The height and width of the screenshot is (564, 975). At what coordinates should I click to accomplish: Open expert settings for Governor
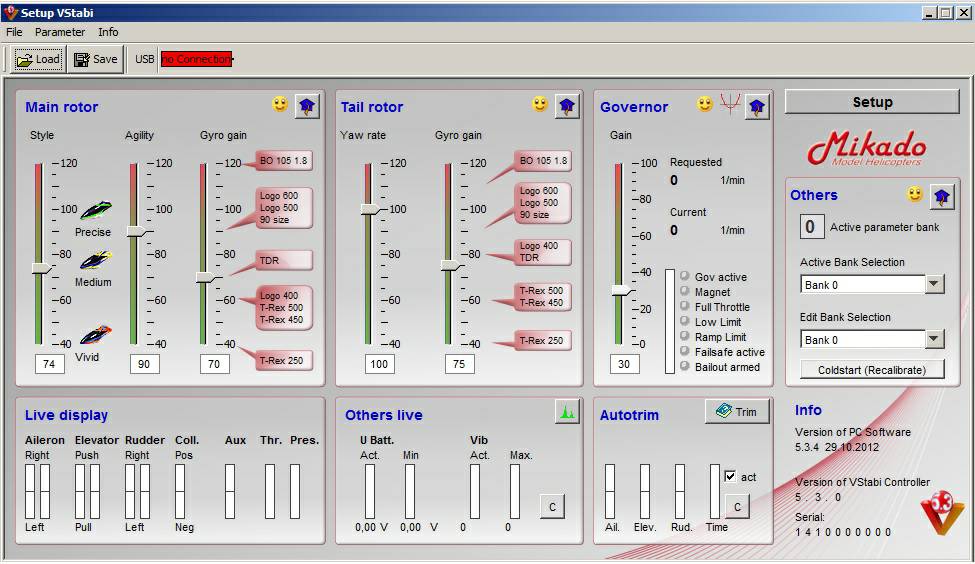tap(757, 107)
